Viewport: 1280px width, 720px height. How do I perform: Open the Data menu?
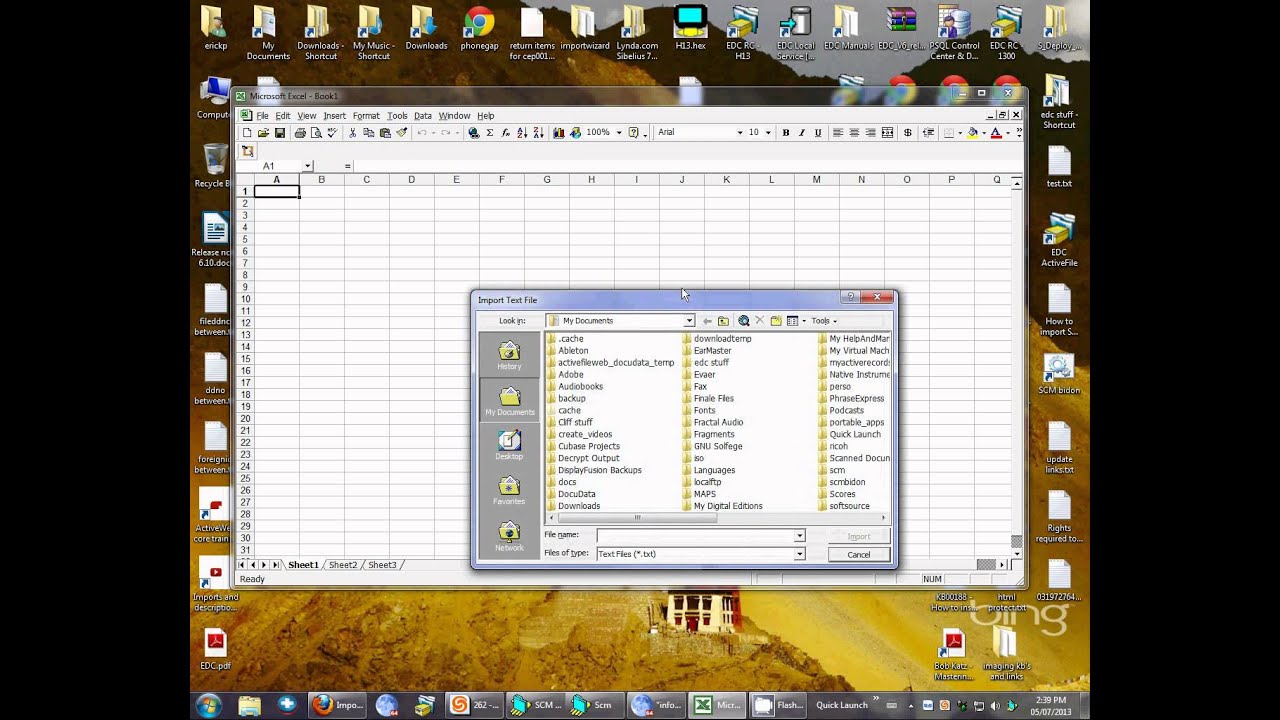point(423,116)
